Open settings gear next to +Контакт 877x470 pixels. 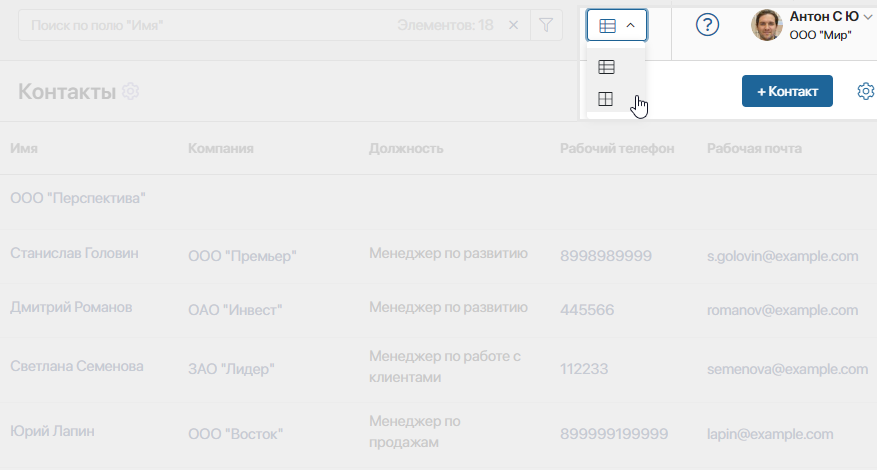(x=866, y=91)
